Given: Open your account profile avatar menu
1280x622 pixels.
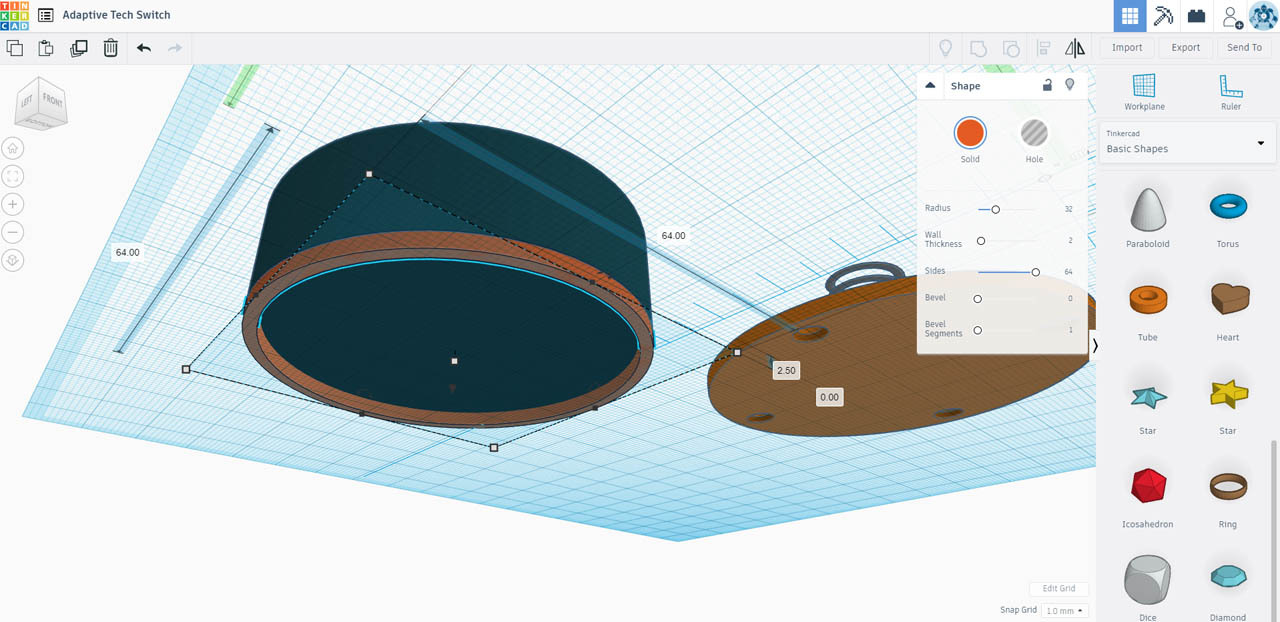Looking at the screenshot, I should pyautogui.click(x=1263, y=15).
